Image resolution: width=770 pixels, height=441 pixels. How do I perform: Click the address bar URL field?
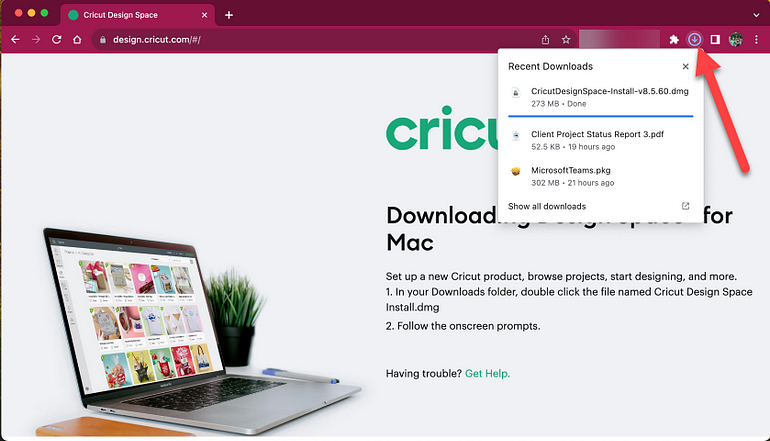(x=314, y=39)
